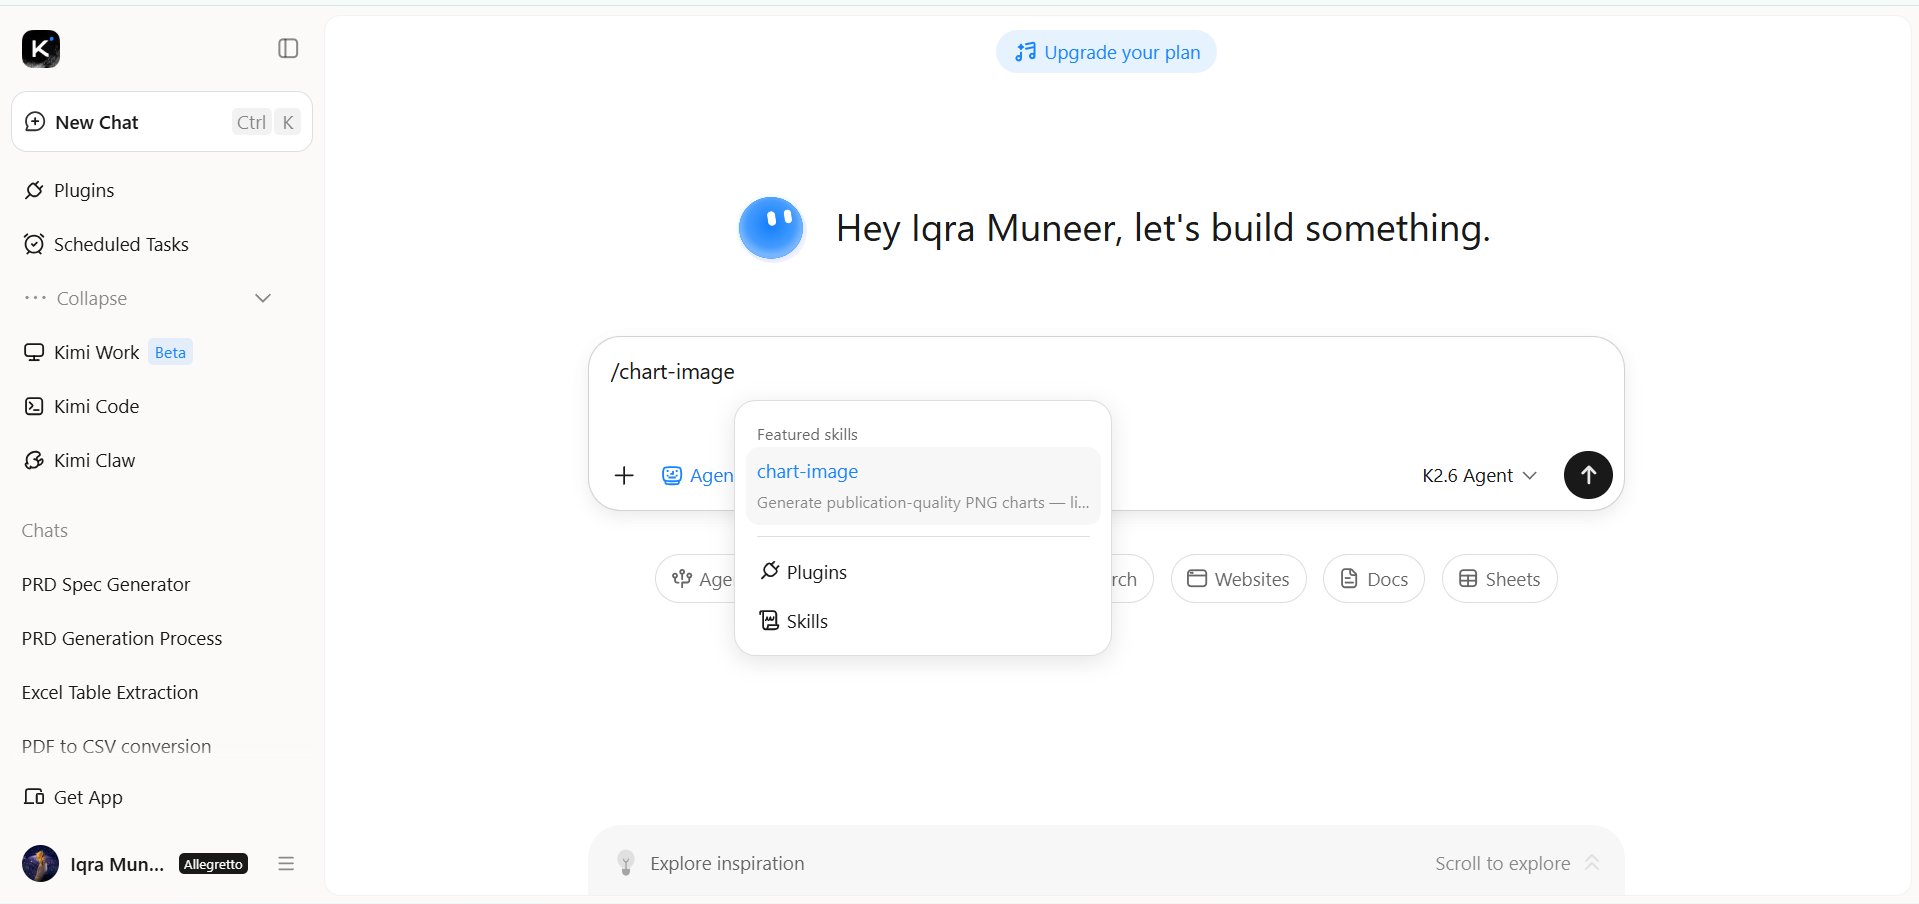Screen dimensions: 1919x904
Task: Click Upgrade your plan
Action: [1106, 52]
